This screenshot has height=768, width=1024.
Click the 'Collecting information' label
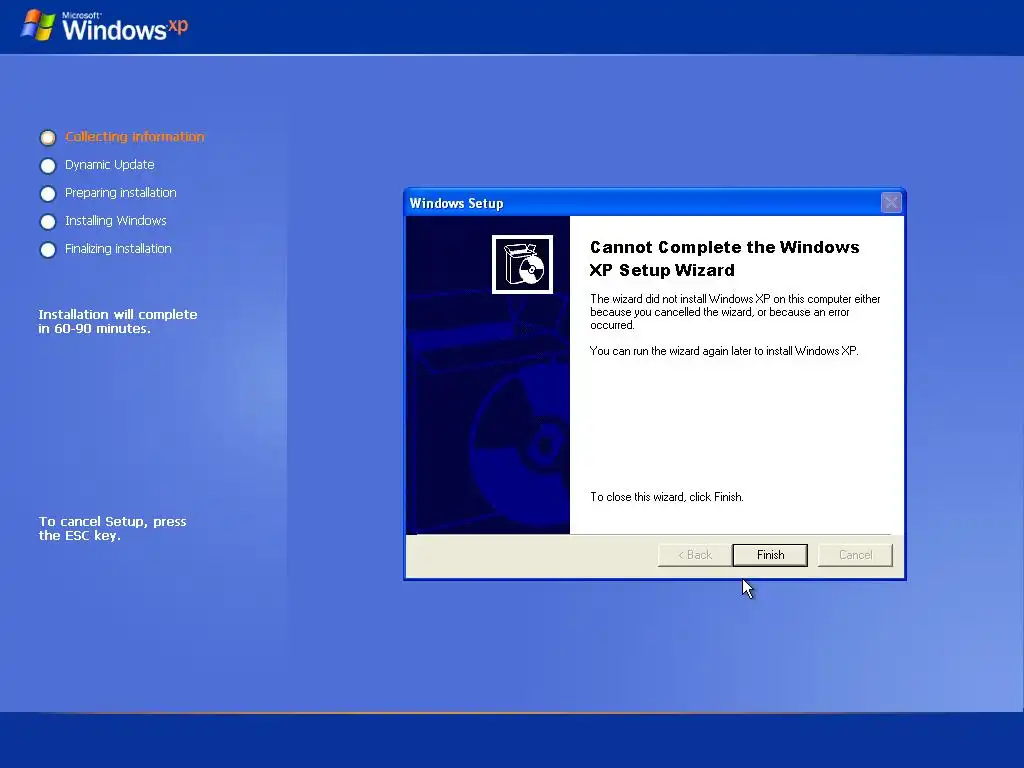click(x=135, y=136)
